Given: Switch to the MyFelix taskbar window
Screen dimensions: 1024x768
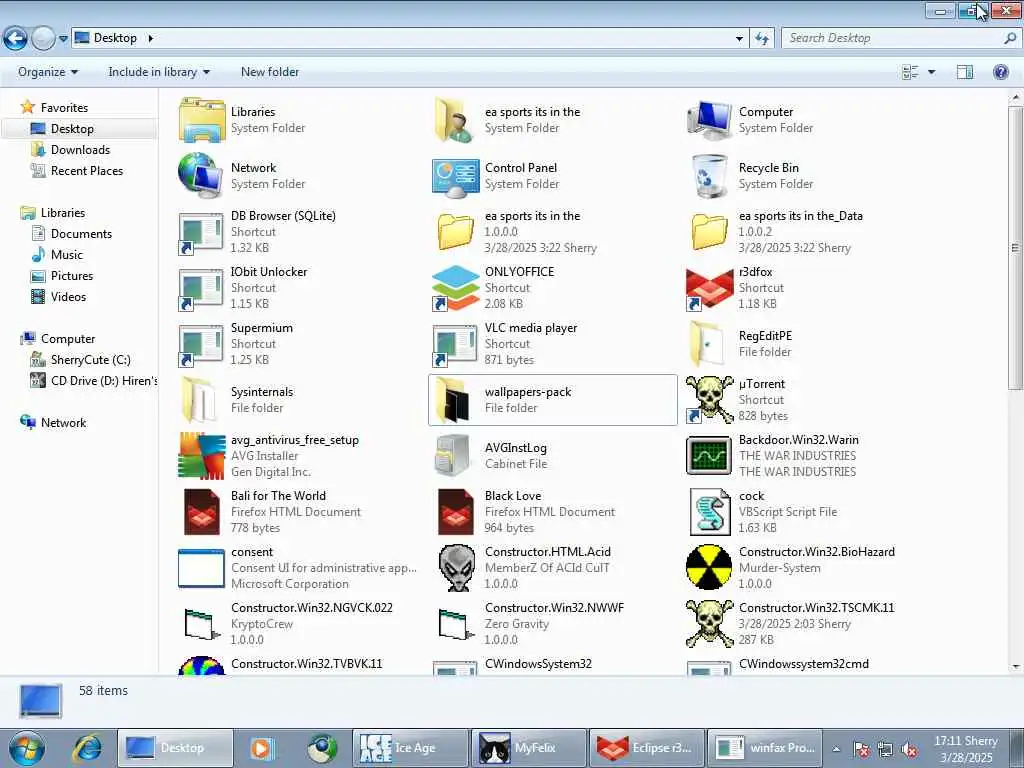Looking at the screenshot, I should [x=529, y=748].
